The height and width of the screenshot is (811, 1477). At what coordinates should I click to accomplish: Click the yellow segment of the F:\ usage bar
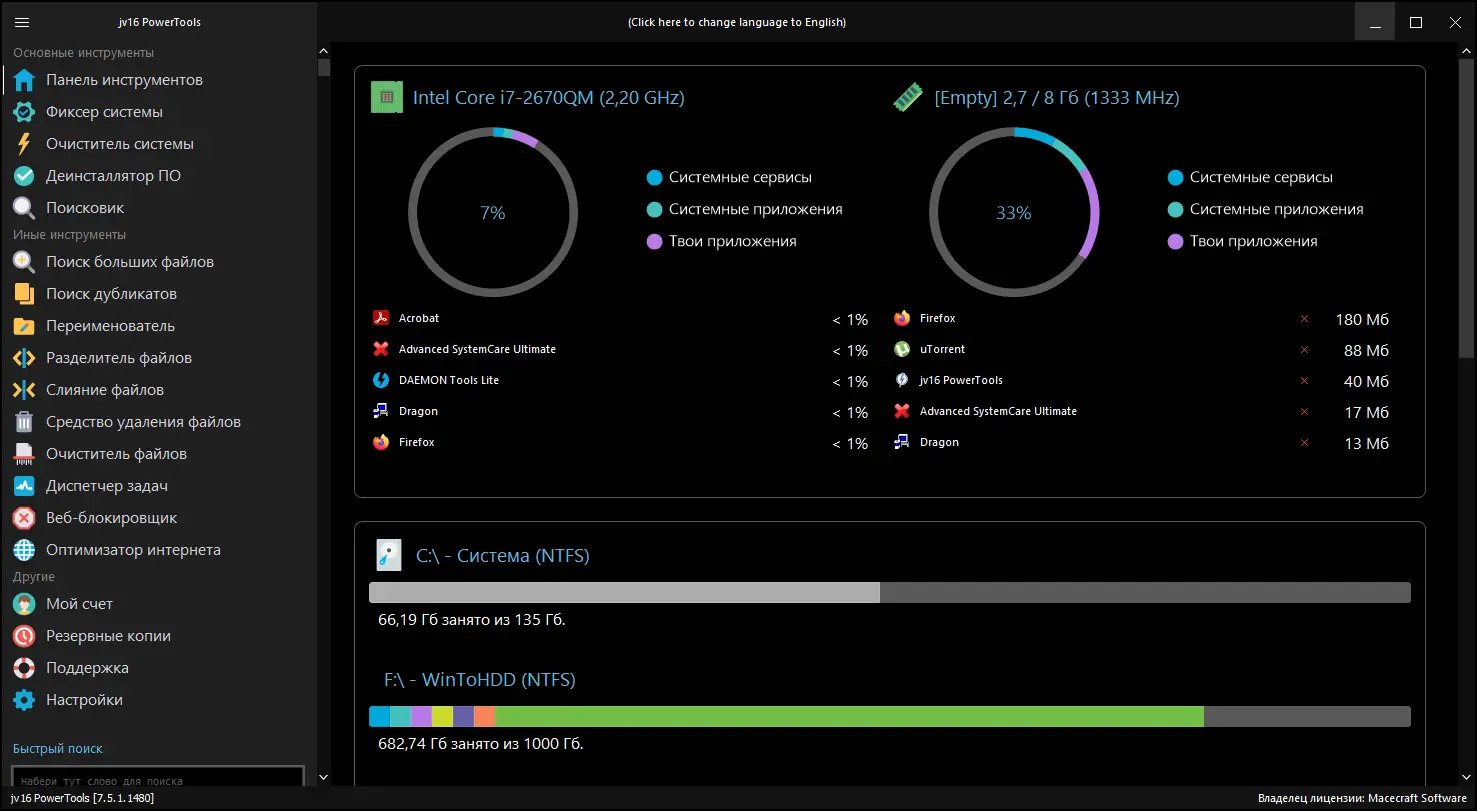pyautogui.click(x=442, y=717)
